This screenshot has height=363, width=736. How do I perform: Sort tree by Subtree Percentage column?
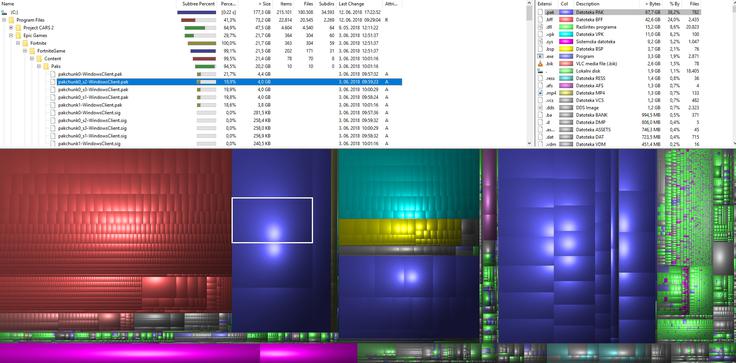point(198,4)
